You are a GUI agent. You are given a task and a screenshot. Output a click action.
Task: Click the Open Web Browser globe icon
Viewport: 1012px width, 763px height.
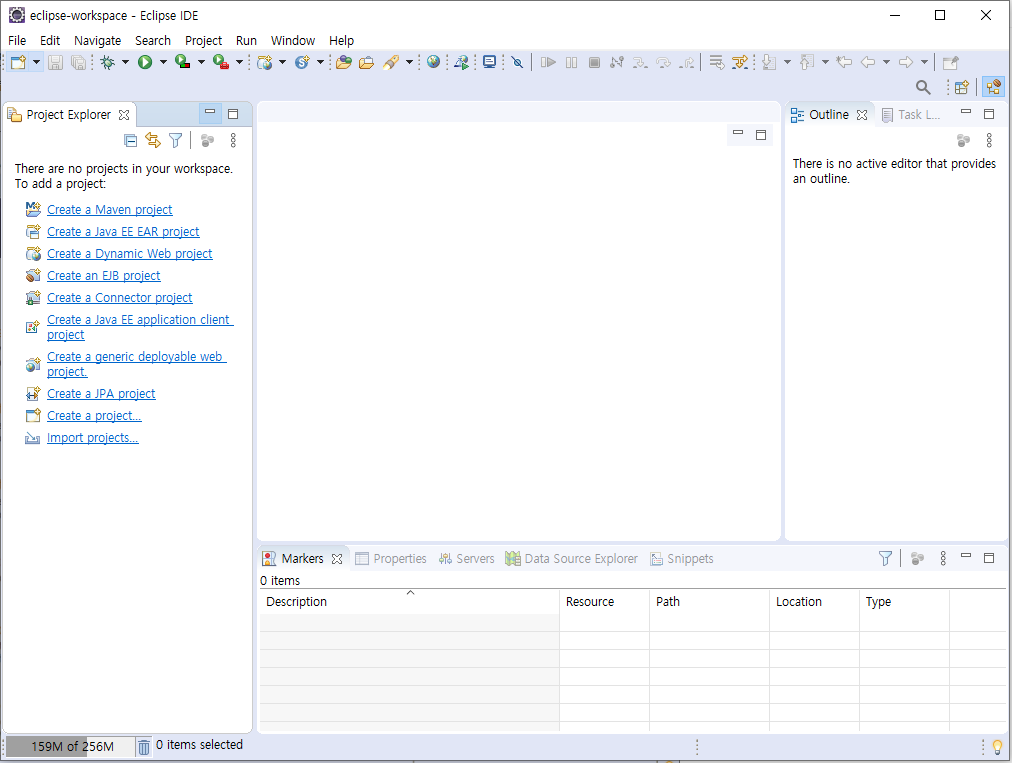pos(434,62)
